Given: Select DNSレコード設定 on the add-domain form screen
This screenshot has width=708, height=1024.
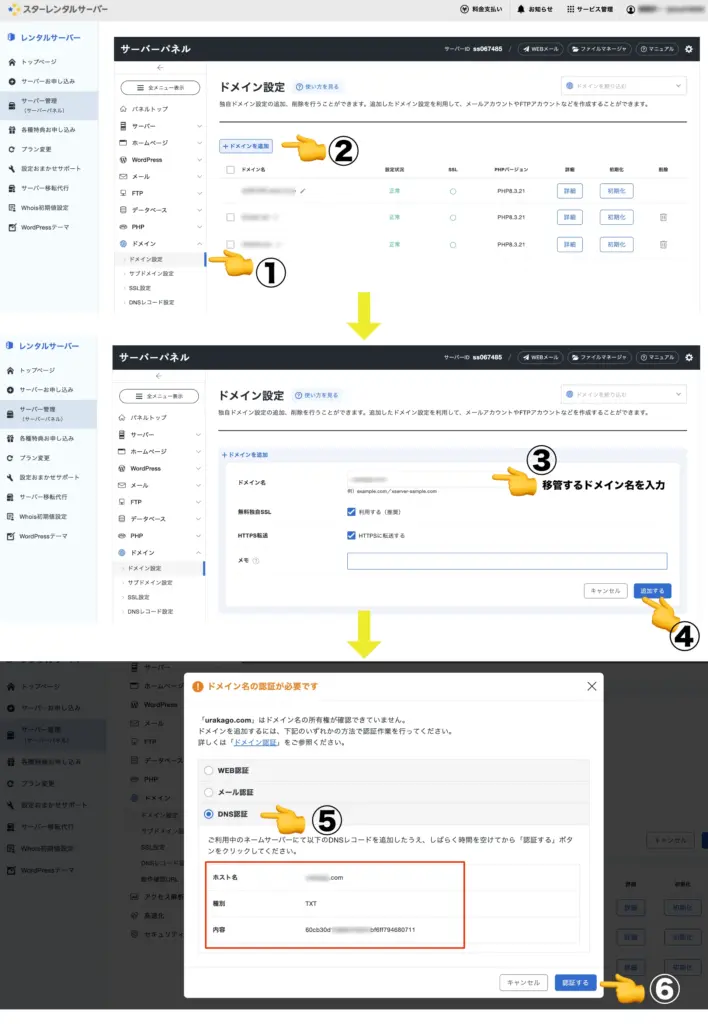Looking at the screenshot, I should (150, 611).
